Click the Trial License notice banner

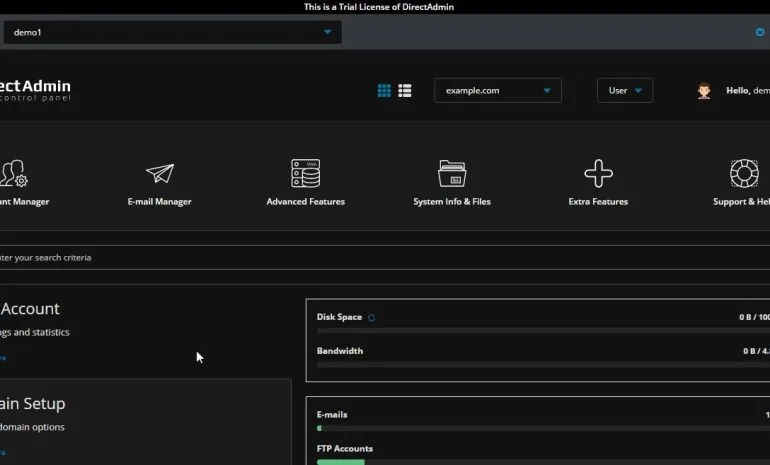379,7
